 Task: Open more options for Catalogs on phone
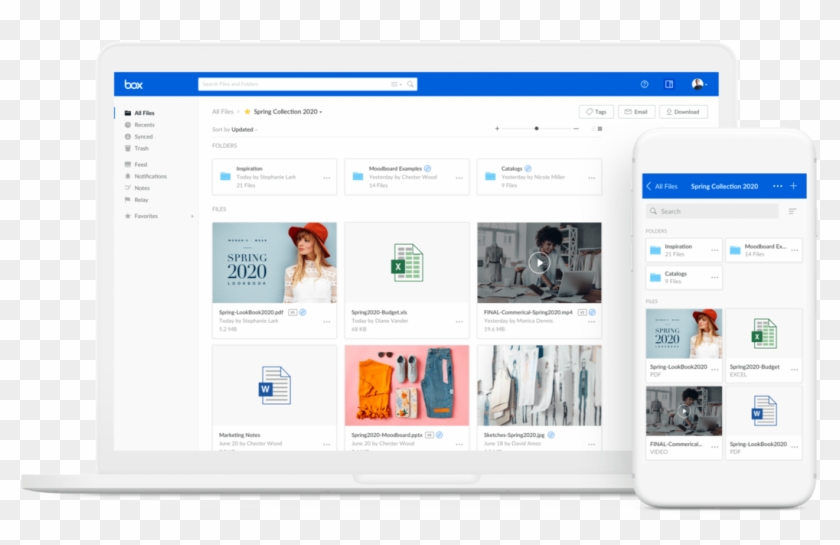715,278
